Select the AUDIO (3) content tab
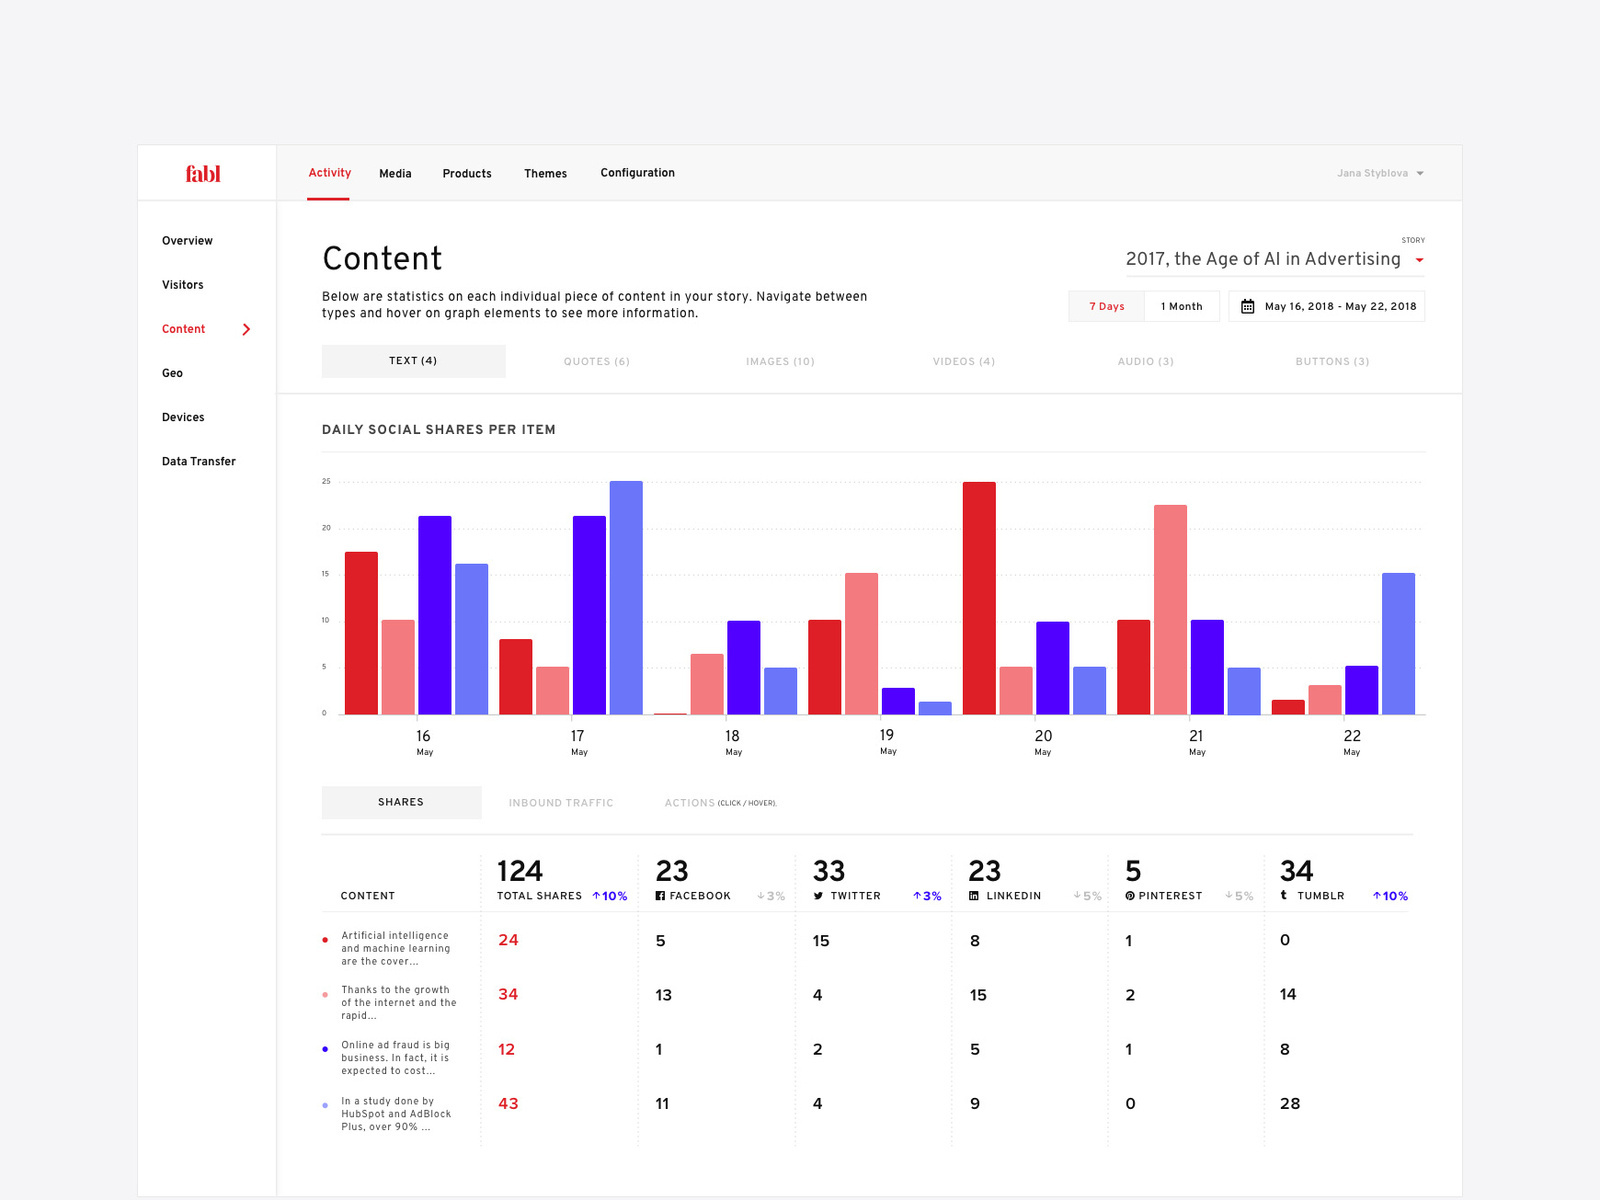Screen dimensions: 1600x1200 pos(1146,362)
